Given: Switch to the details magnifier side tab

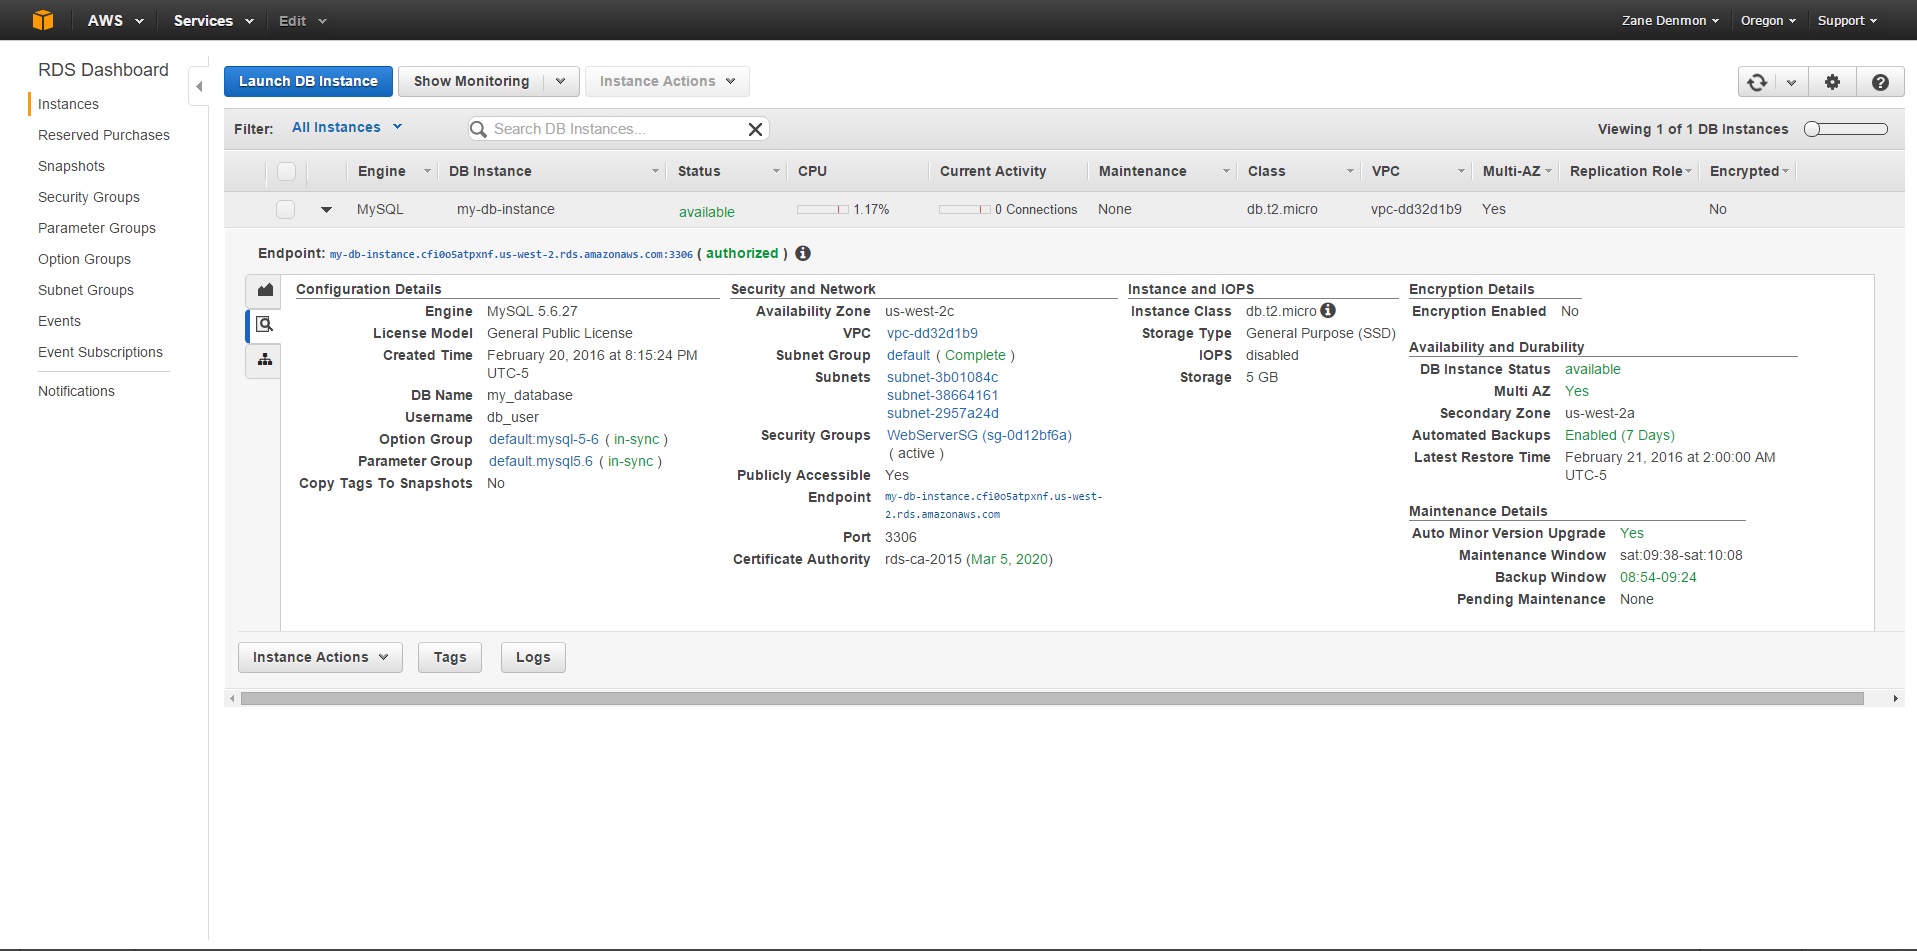Looking at the screenshot, I should pyautogui.click(x=265, y=324).
